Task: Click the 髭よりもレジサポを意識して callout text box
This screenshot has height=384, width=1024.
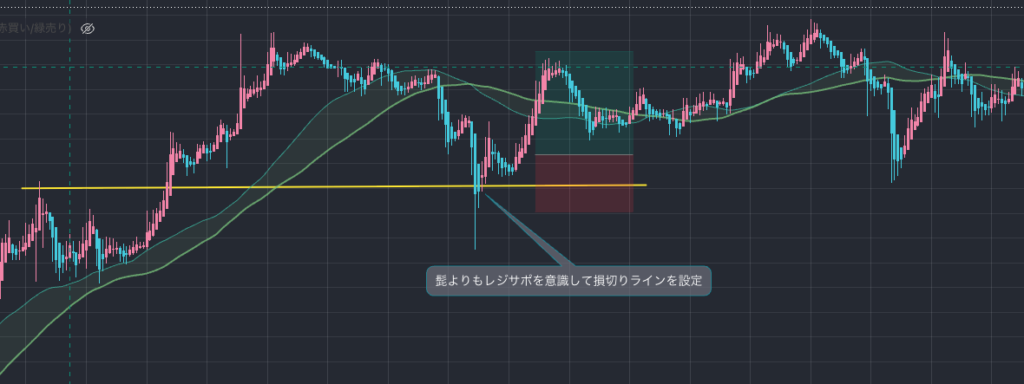Action: click(x=568, y=281)
